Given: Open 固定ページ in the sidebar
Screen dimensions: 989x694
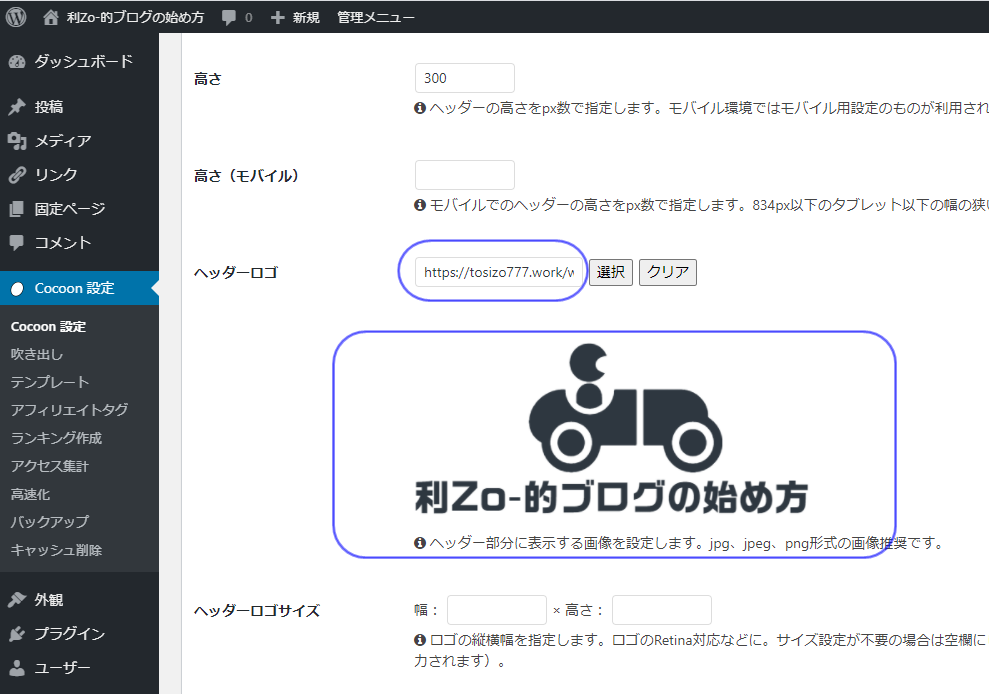Looking at the screenshot, I should (69, 209).
